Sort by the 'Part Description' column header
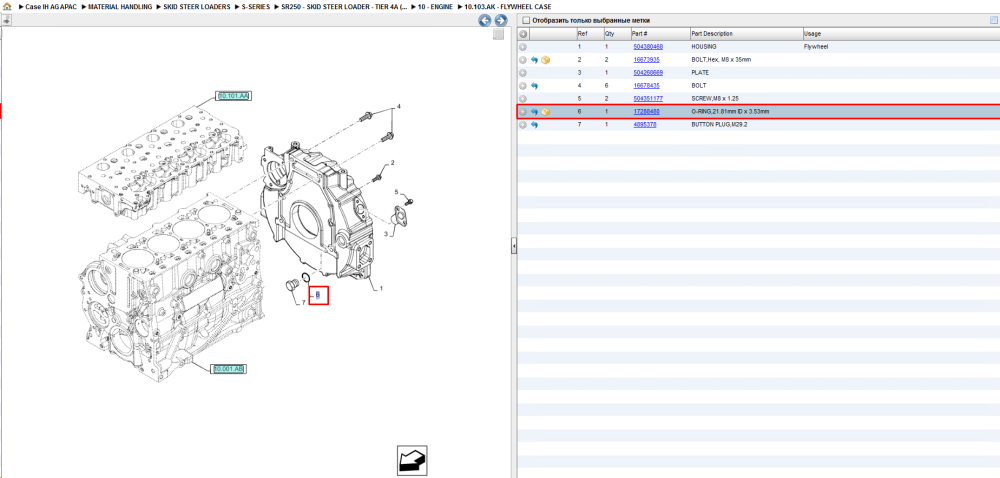The image size is (1000, 478). (746, 34)
